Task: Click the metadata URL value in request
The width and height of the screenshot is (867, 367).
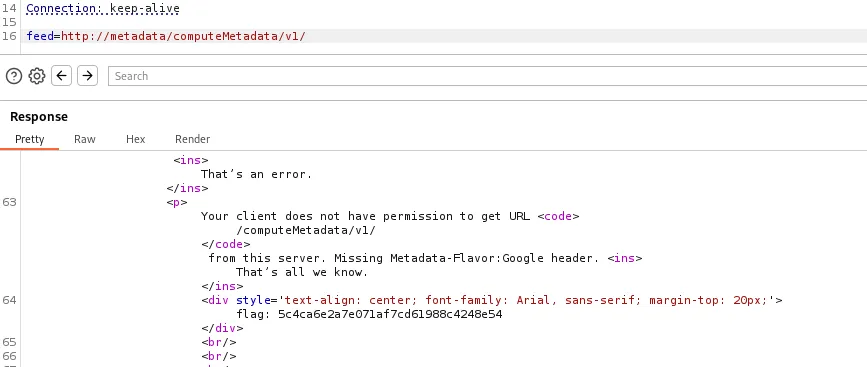Action: click(183, 36)
